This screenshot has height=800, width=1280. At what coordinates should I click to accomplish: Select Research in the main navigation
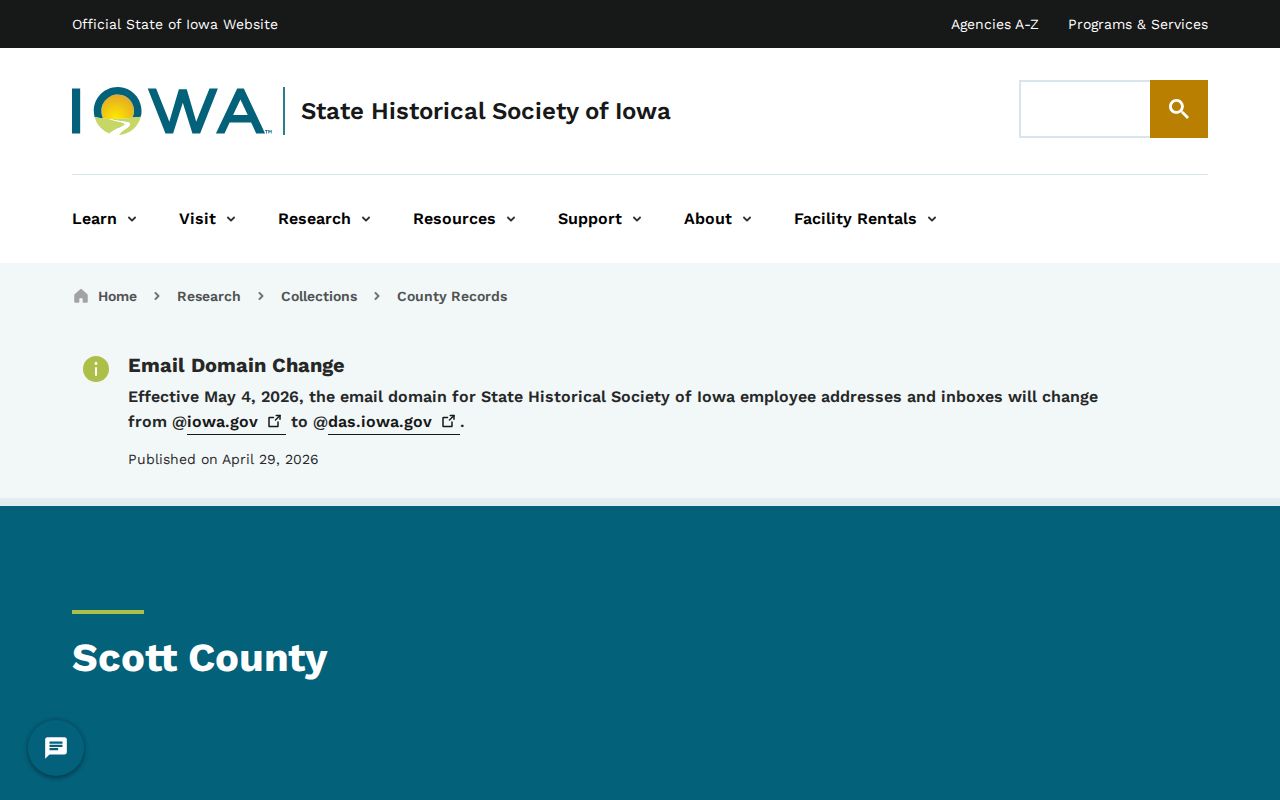[x=314, y=219]
